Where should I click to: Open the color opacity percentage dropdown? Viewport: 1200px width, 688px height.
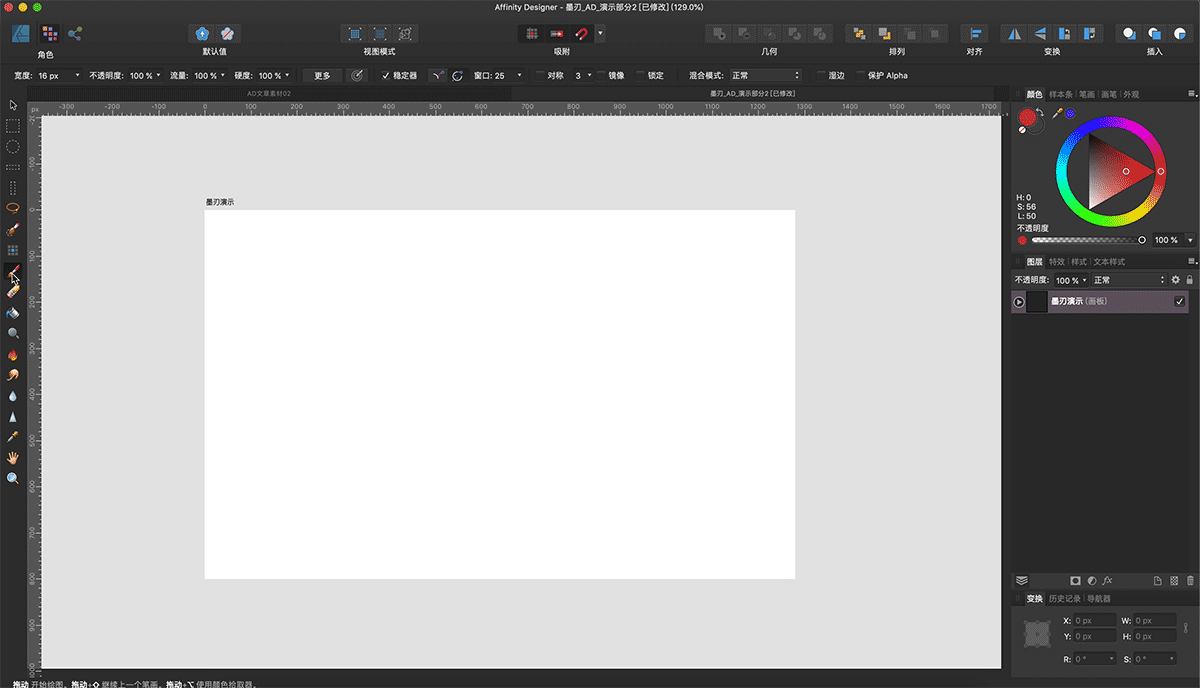coord(1189,240)
